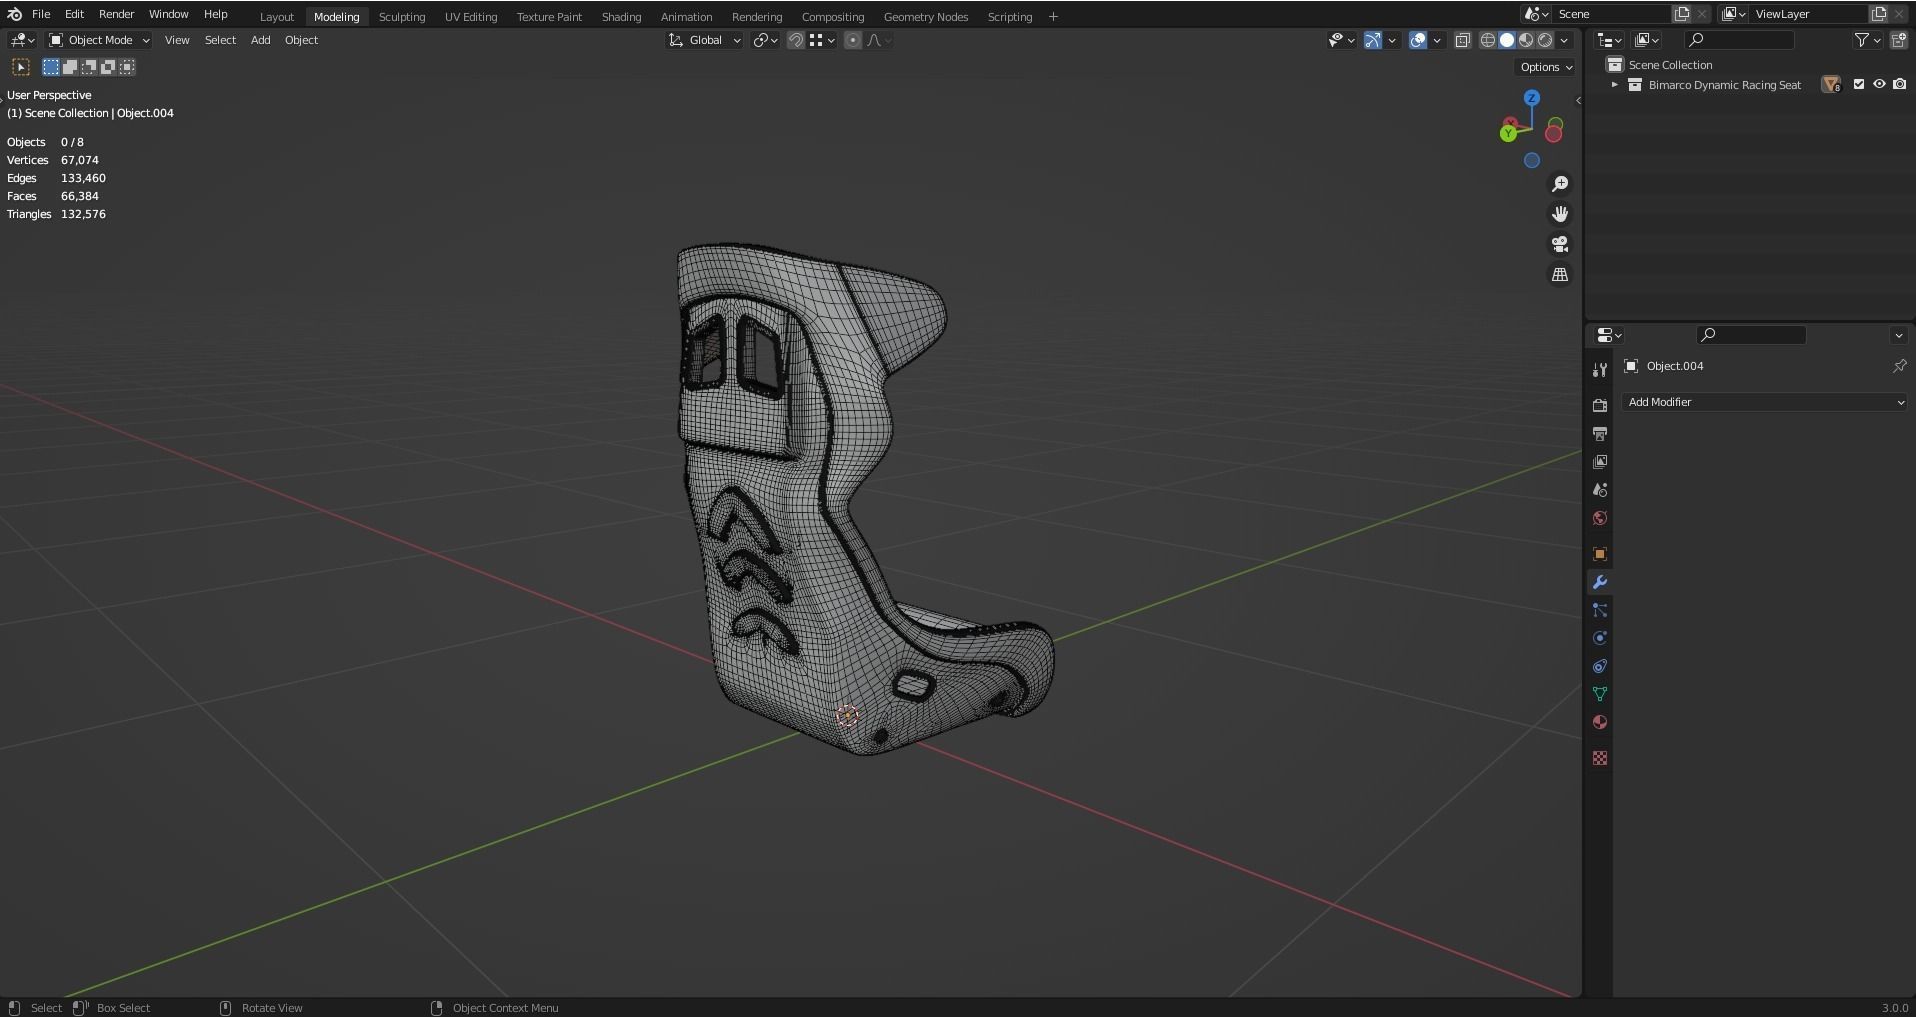Screen dimensions: 1916x1017
Task: Disable Bimarco Dynamic Racing Seat in renders
Action: tap(1899, 85)
